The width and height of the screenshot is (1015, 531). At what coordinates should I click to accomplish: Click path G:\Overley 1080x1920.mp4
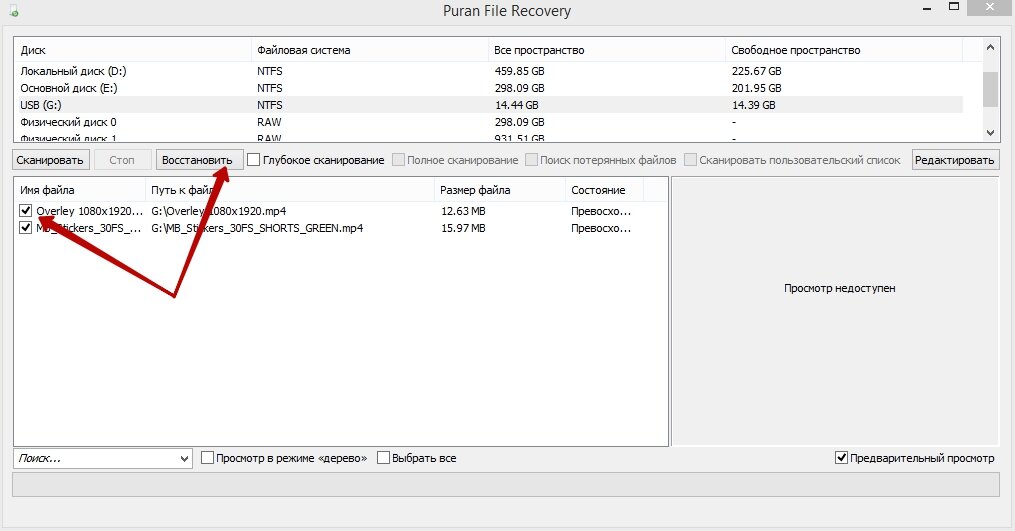click(x=219, y=211)
